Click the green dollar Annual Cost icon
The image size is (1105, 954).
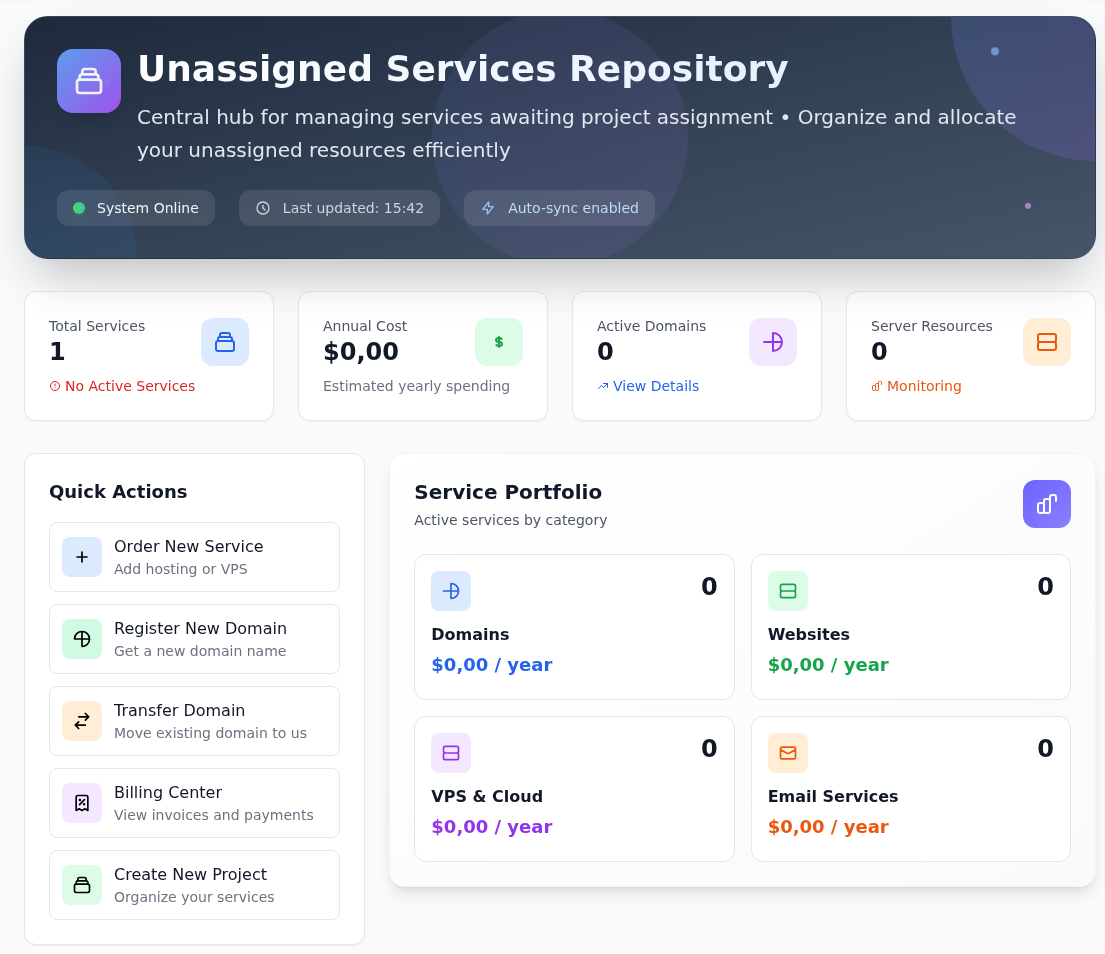coord(499,342)
